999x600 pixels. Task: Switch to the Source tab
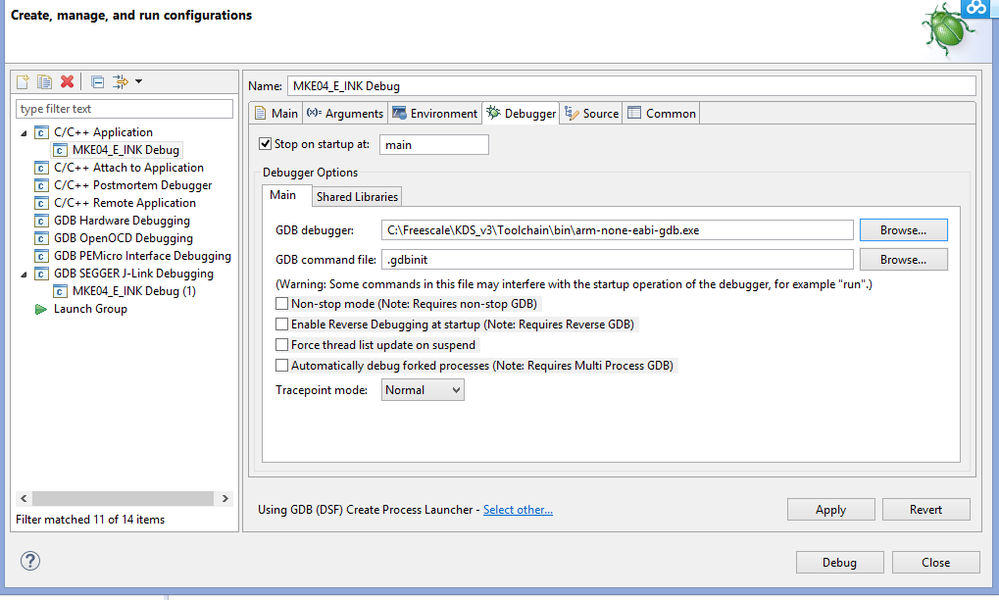[x=592, y=114]
